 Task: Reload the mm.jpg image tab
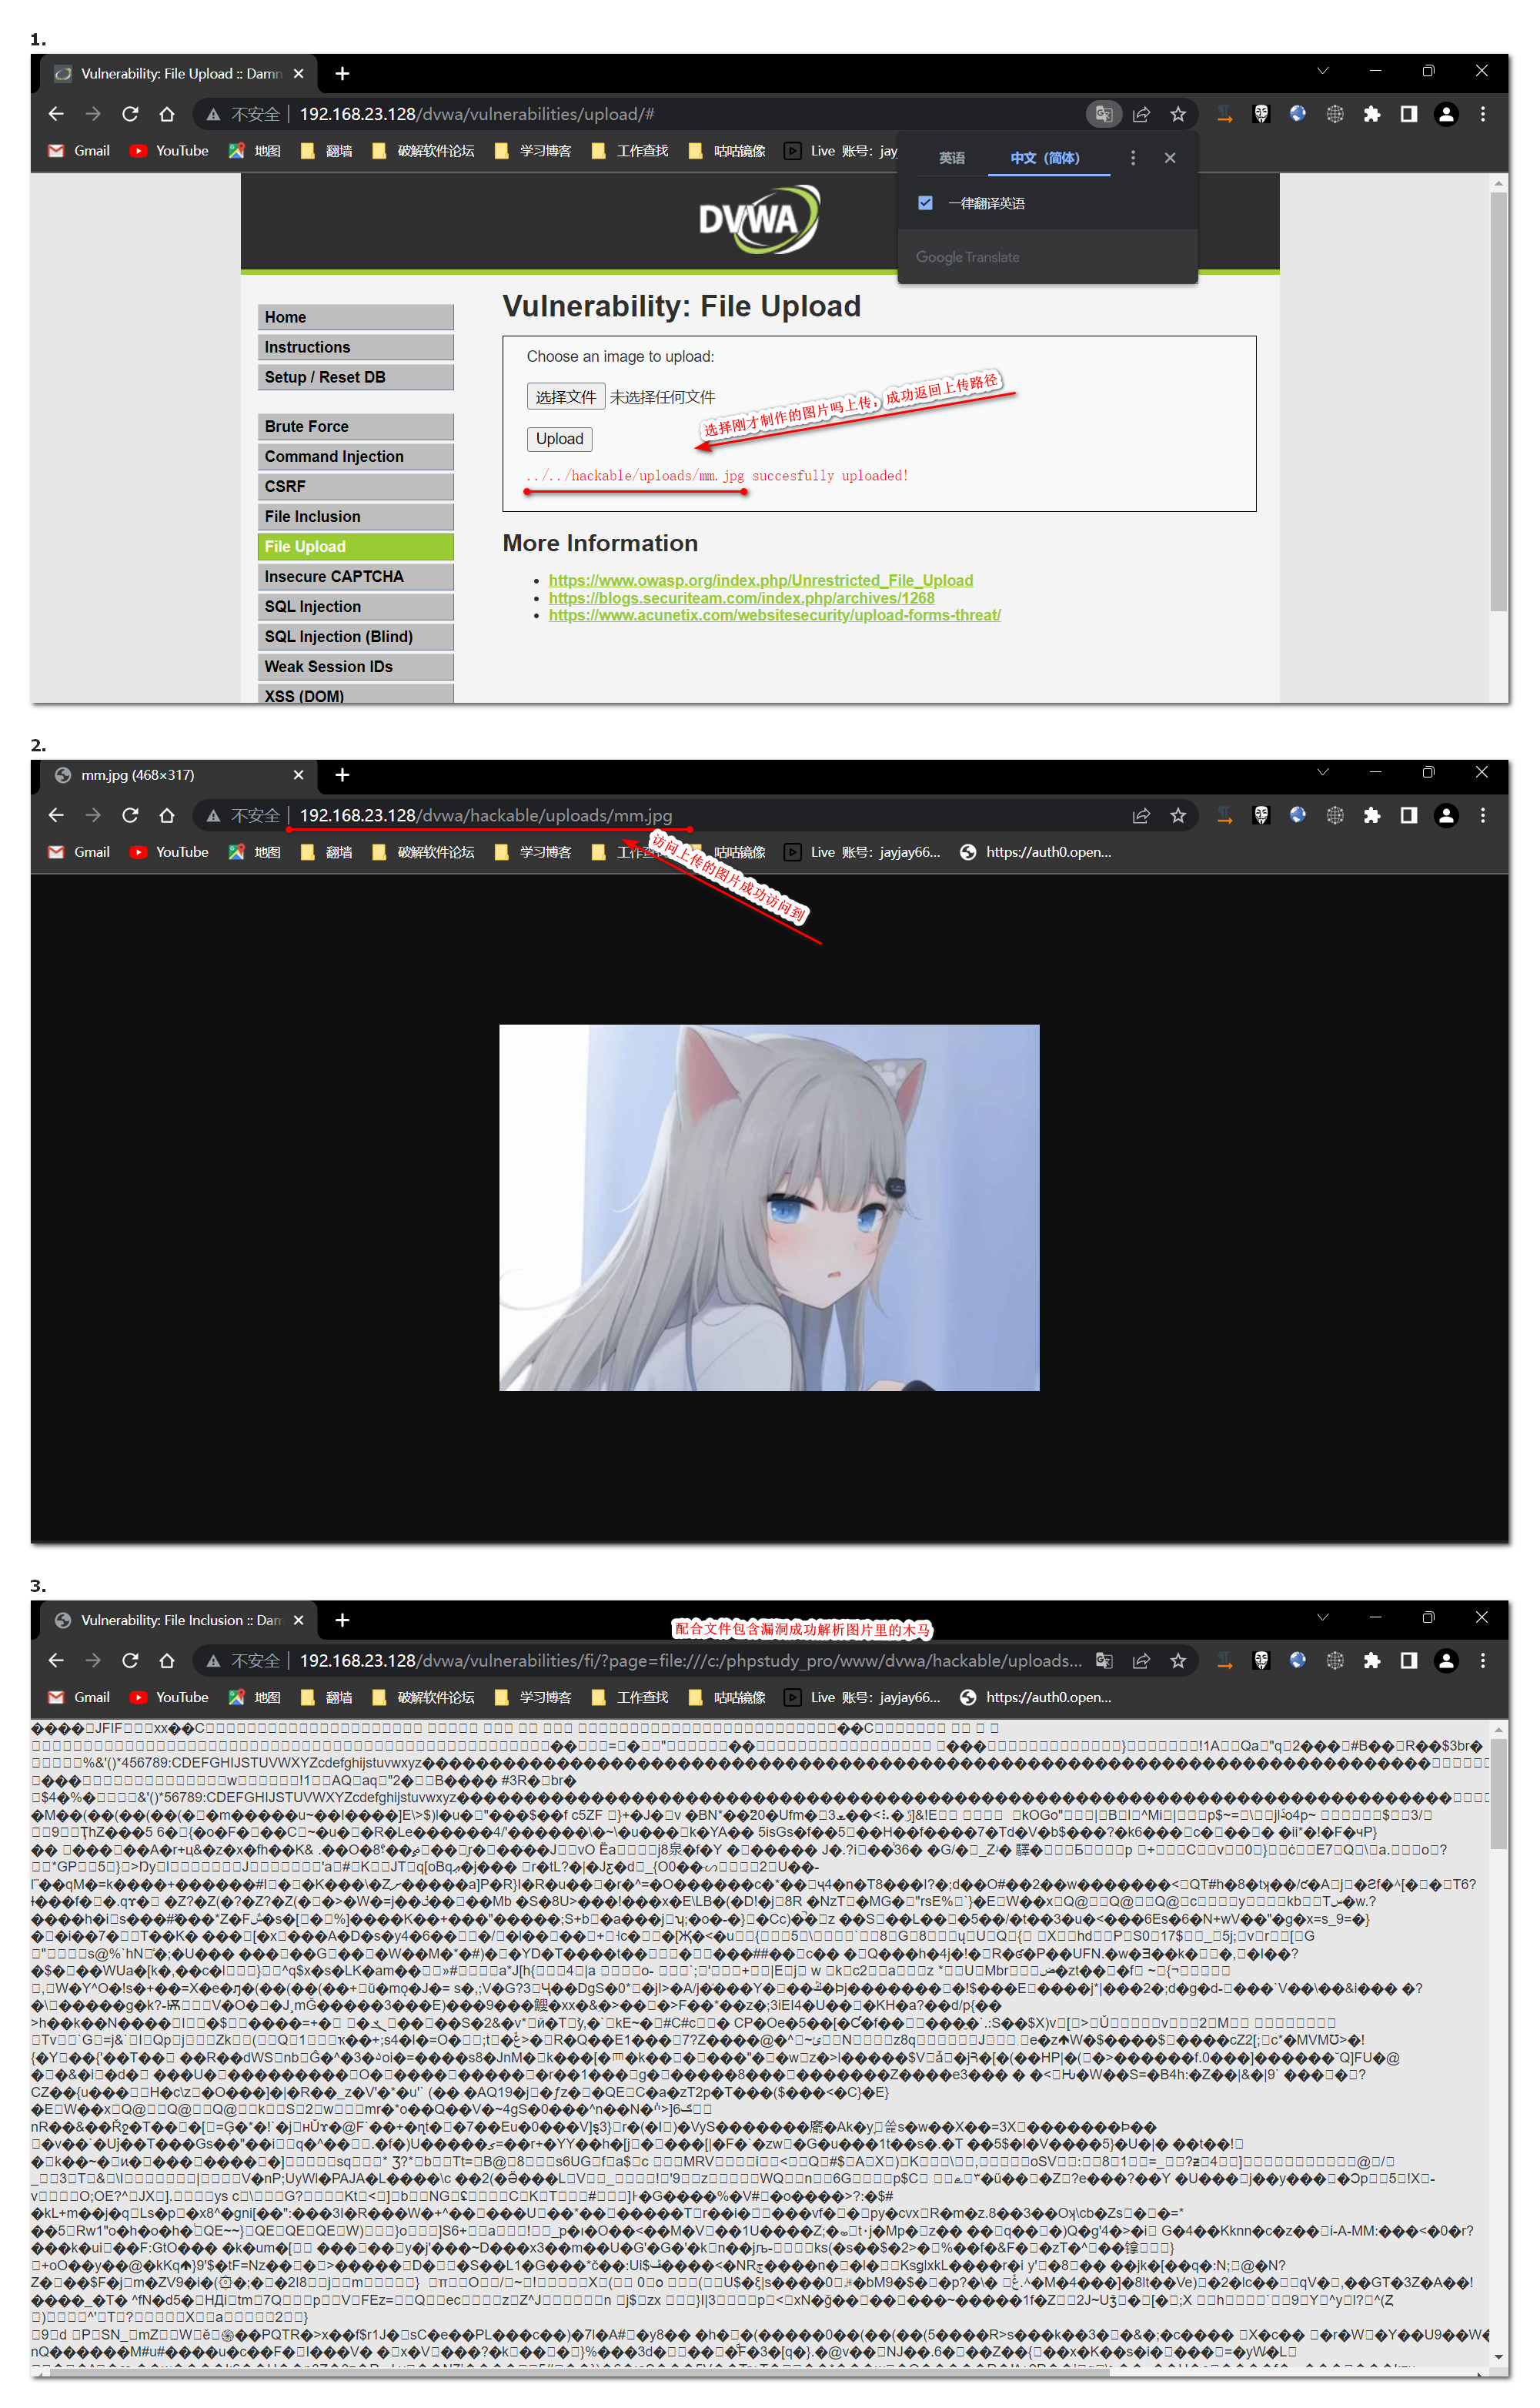130,815
